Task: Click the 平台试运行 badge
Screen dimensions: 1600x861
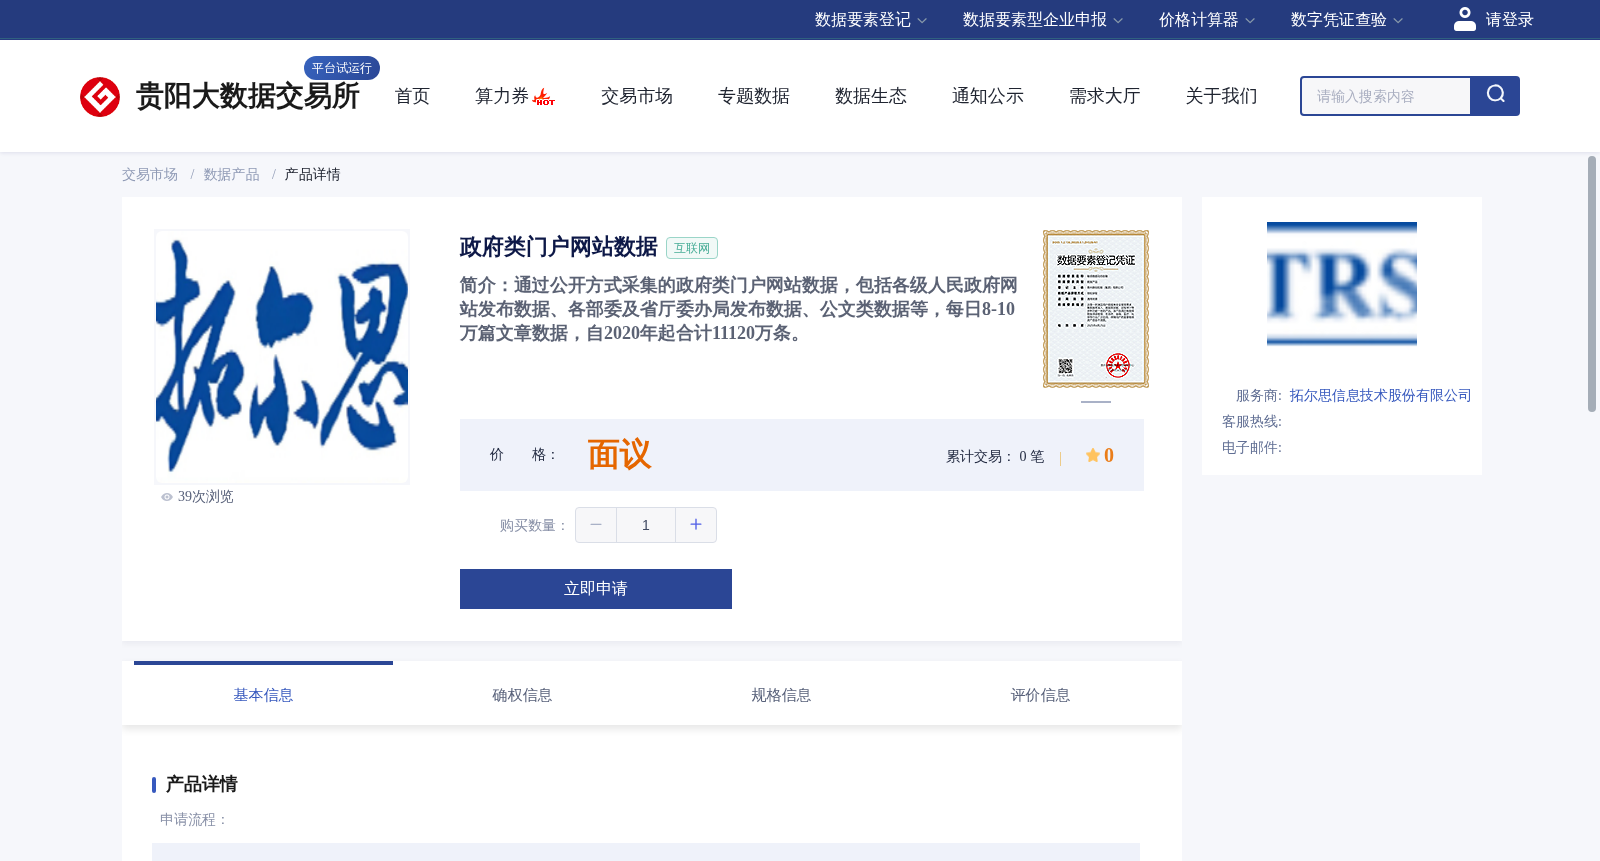Action: point(342,68)
